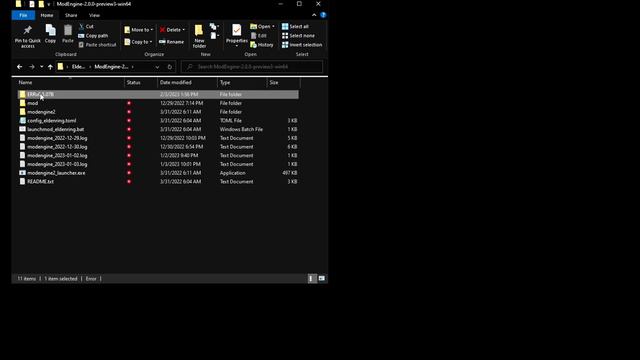The image size is (640, 360).
Task: Click the Copy ribbon icon
Action: point(51,34)
